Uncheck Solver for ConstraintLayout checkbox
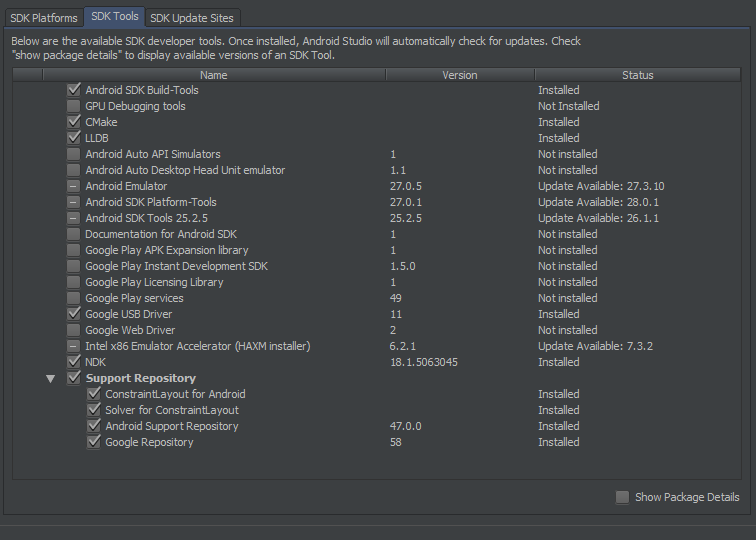Image resolution: width=756 pixels, height=540 pixels. [x=94, y=410]
